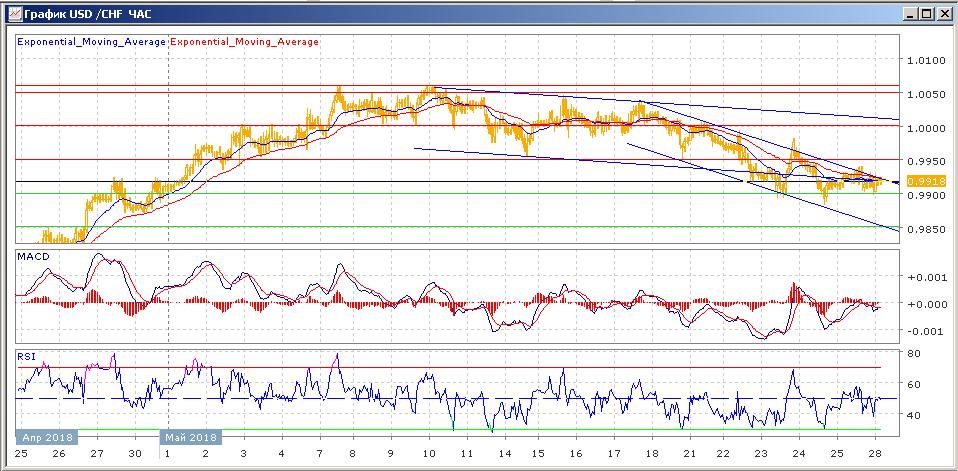Click the 0.9850 price axis label
This screenshot has width=958, height=471.
pyautogui.click(x=926, y=230)
